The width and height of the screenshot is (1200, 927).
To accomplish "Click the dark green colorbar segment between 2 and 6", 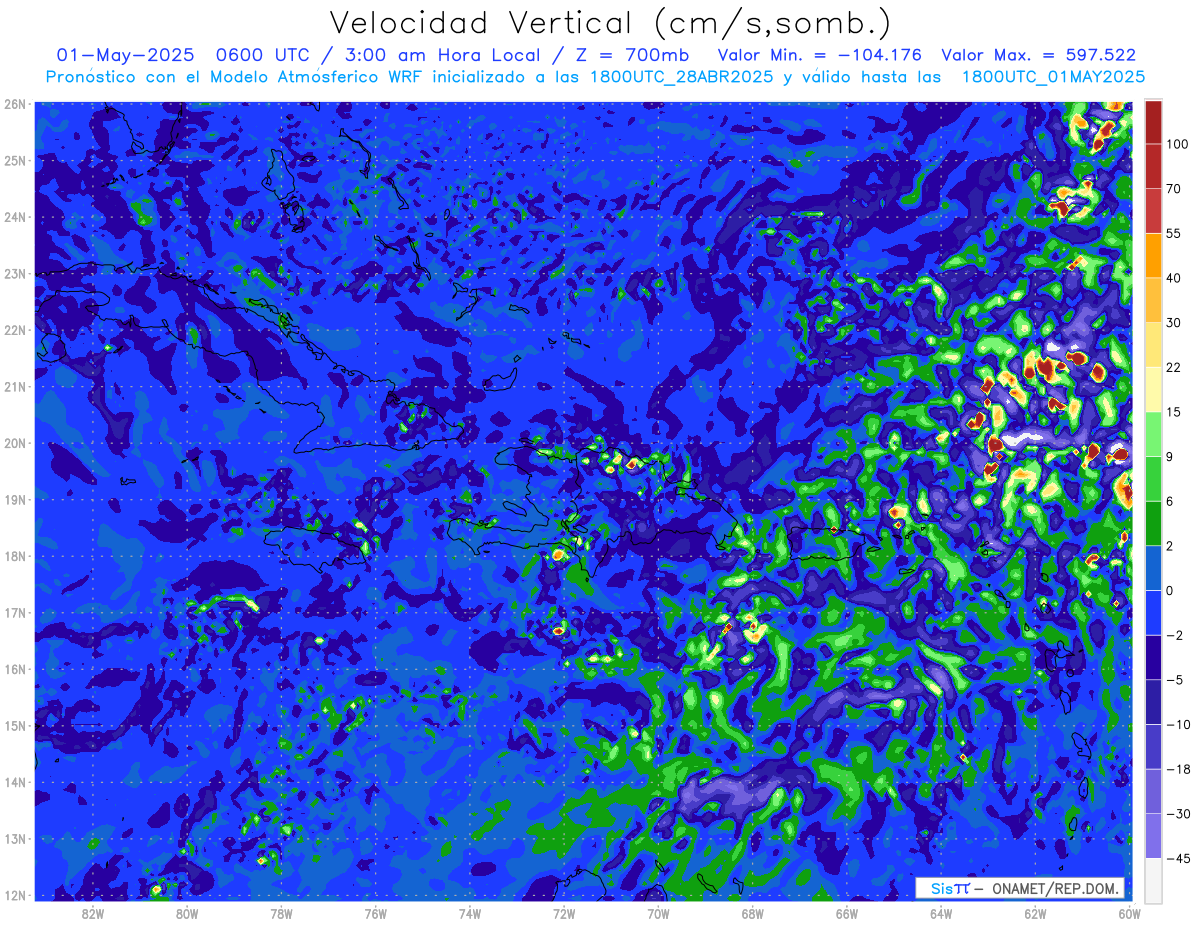I will (1153, 523).
